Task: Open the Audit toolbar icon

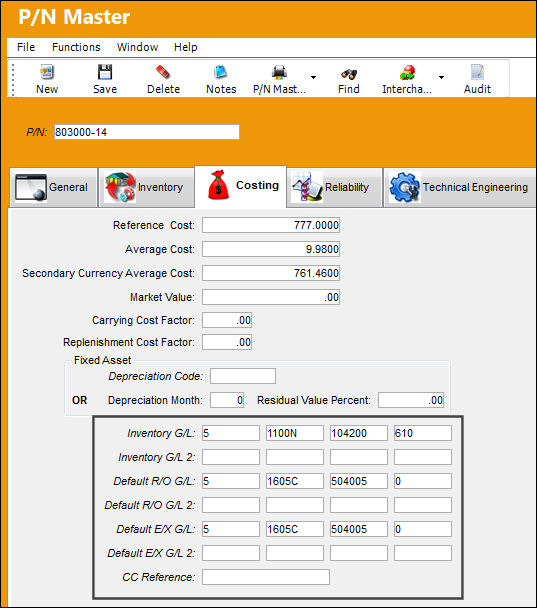Action: tap(477, 72)
